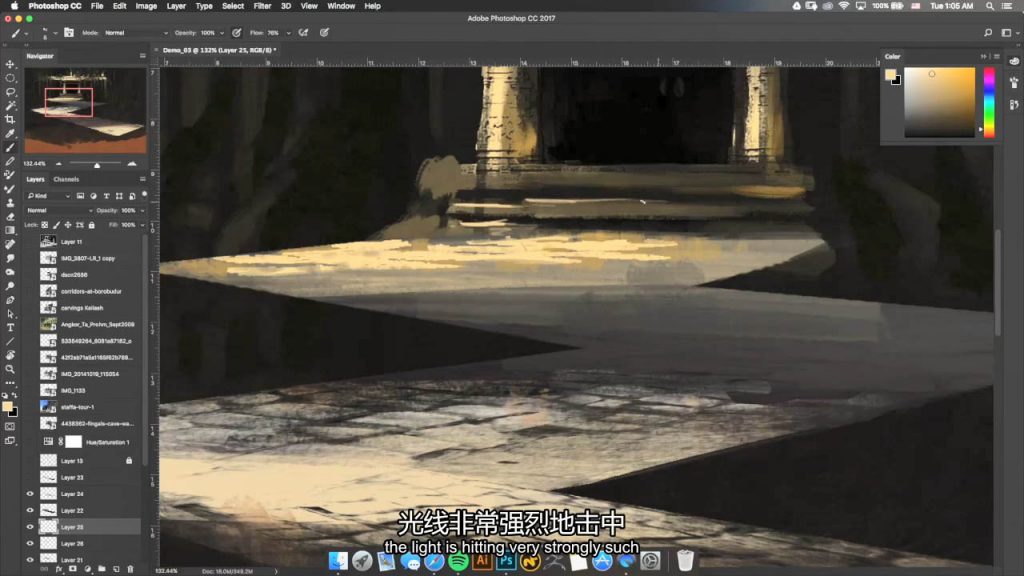
Task: Toggle pressure for size button
Action: [325, 33]
